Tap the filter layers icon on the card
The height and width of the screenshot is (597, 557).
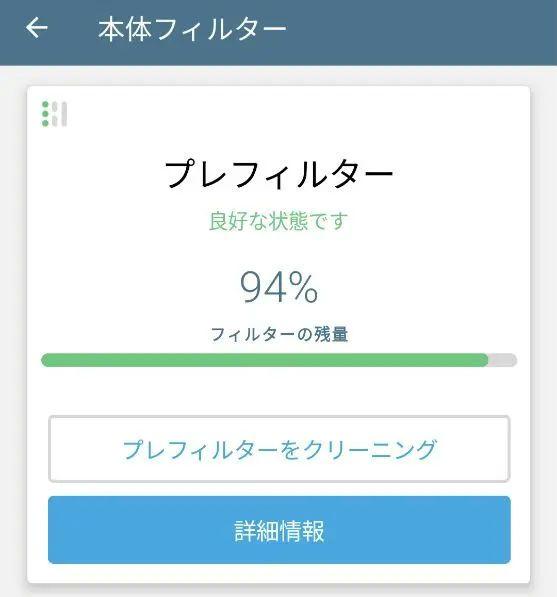coord(54,113)
